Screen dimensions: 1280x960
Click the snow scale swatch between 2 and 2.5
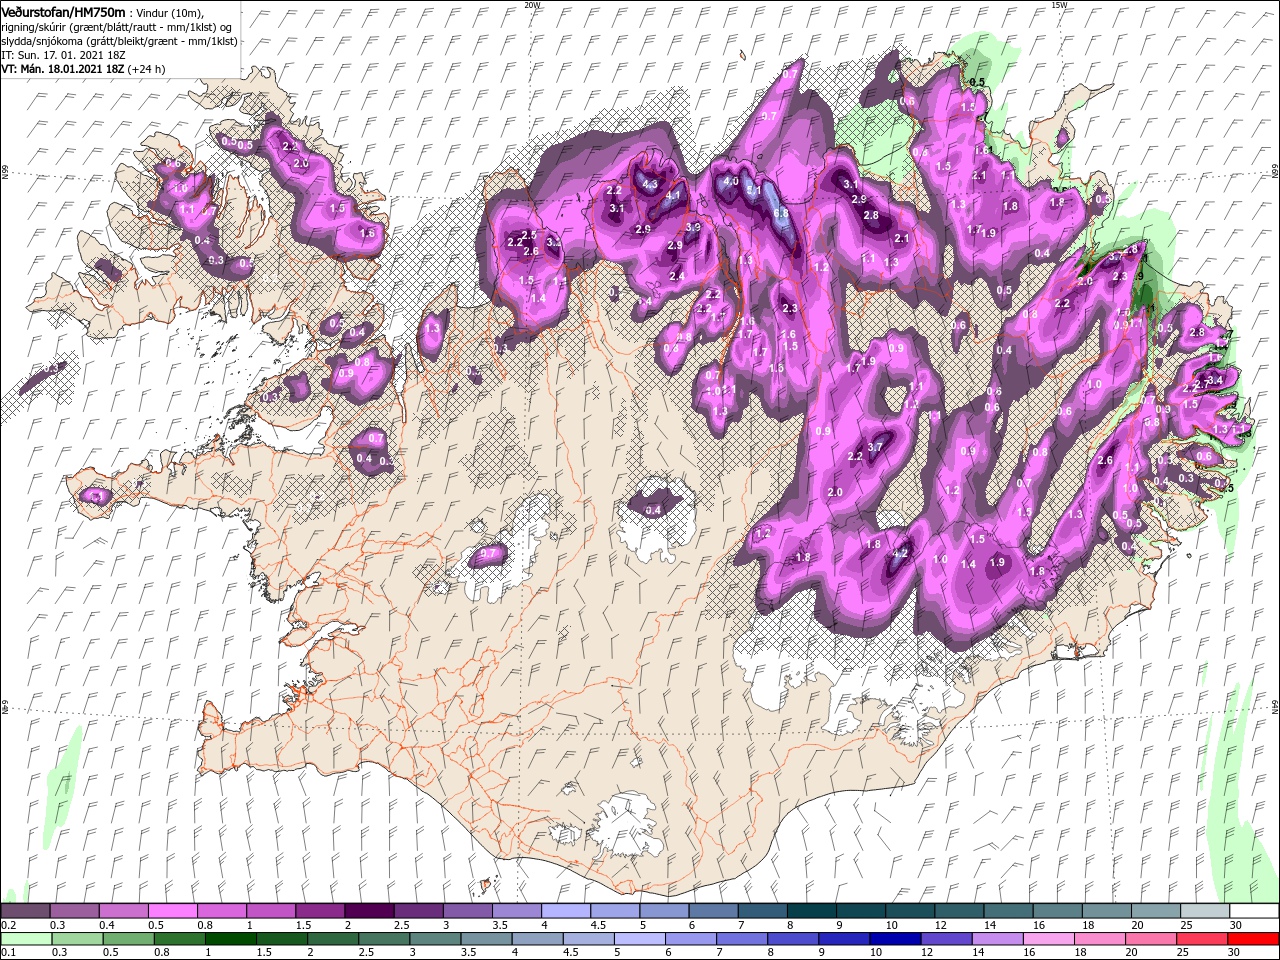[368, 911]
